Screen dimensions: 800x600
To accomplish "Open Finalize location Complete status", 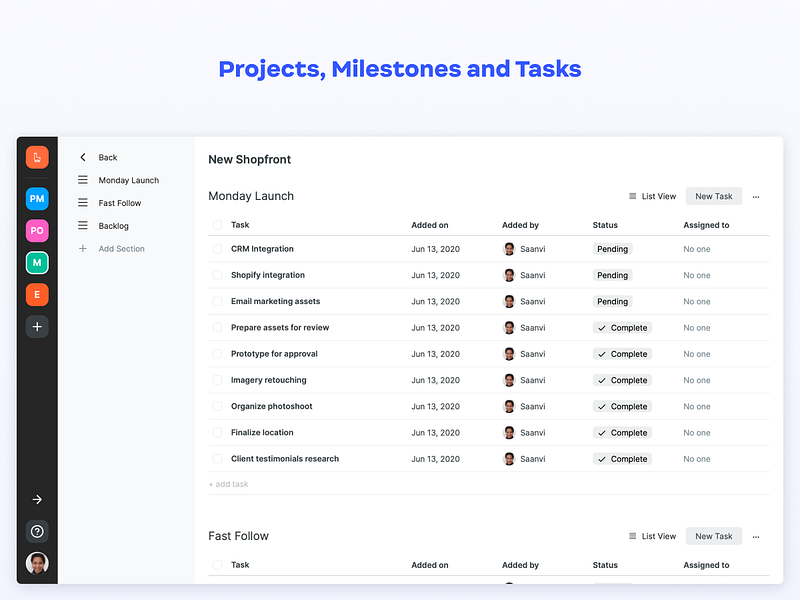I will click(x=622, y=433).
